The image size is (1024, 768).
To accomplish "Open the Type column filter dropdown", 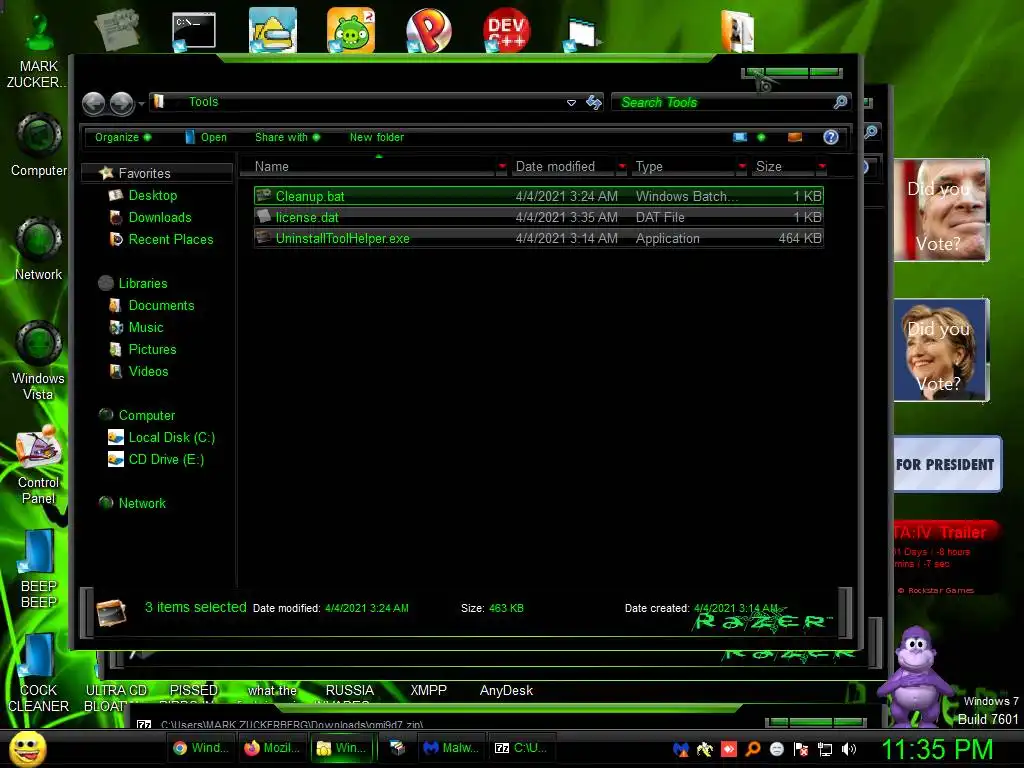I will pos(742,167).
